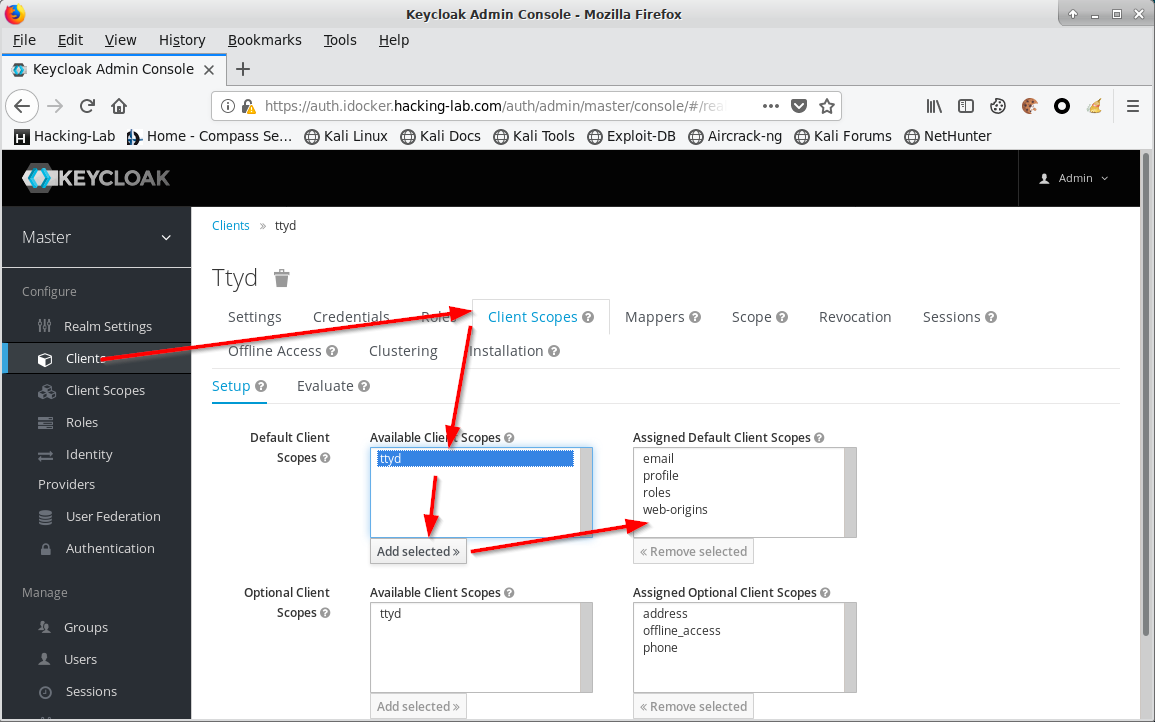1155x722 pixels.
Task: View site information icon in address bar
Action: click(x=228, y=106)
